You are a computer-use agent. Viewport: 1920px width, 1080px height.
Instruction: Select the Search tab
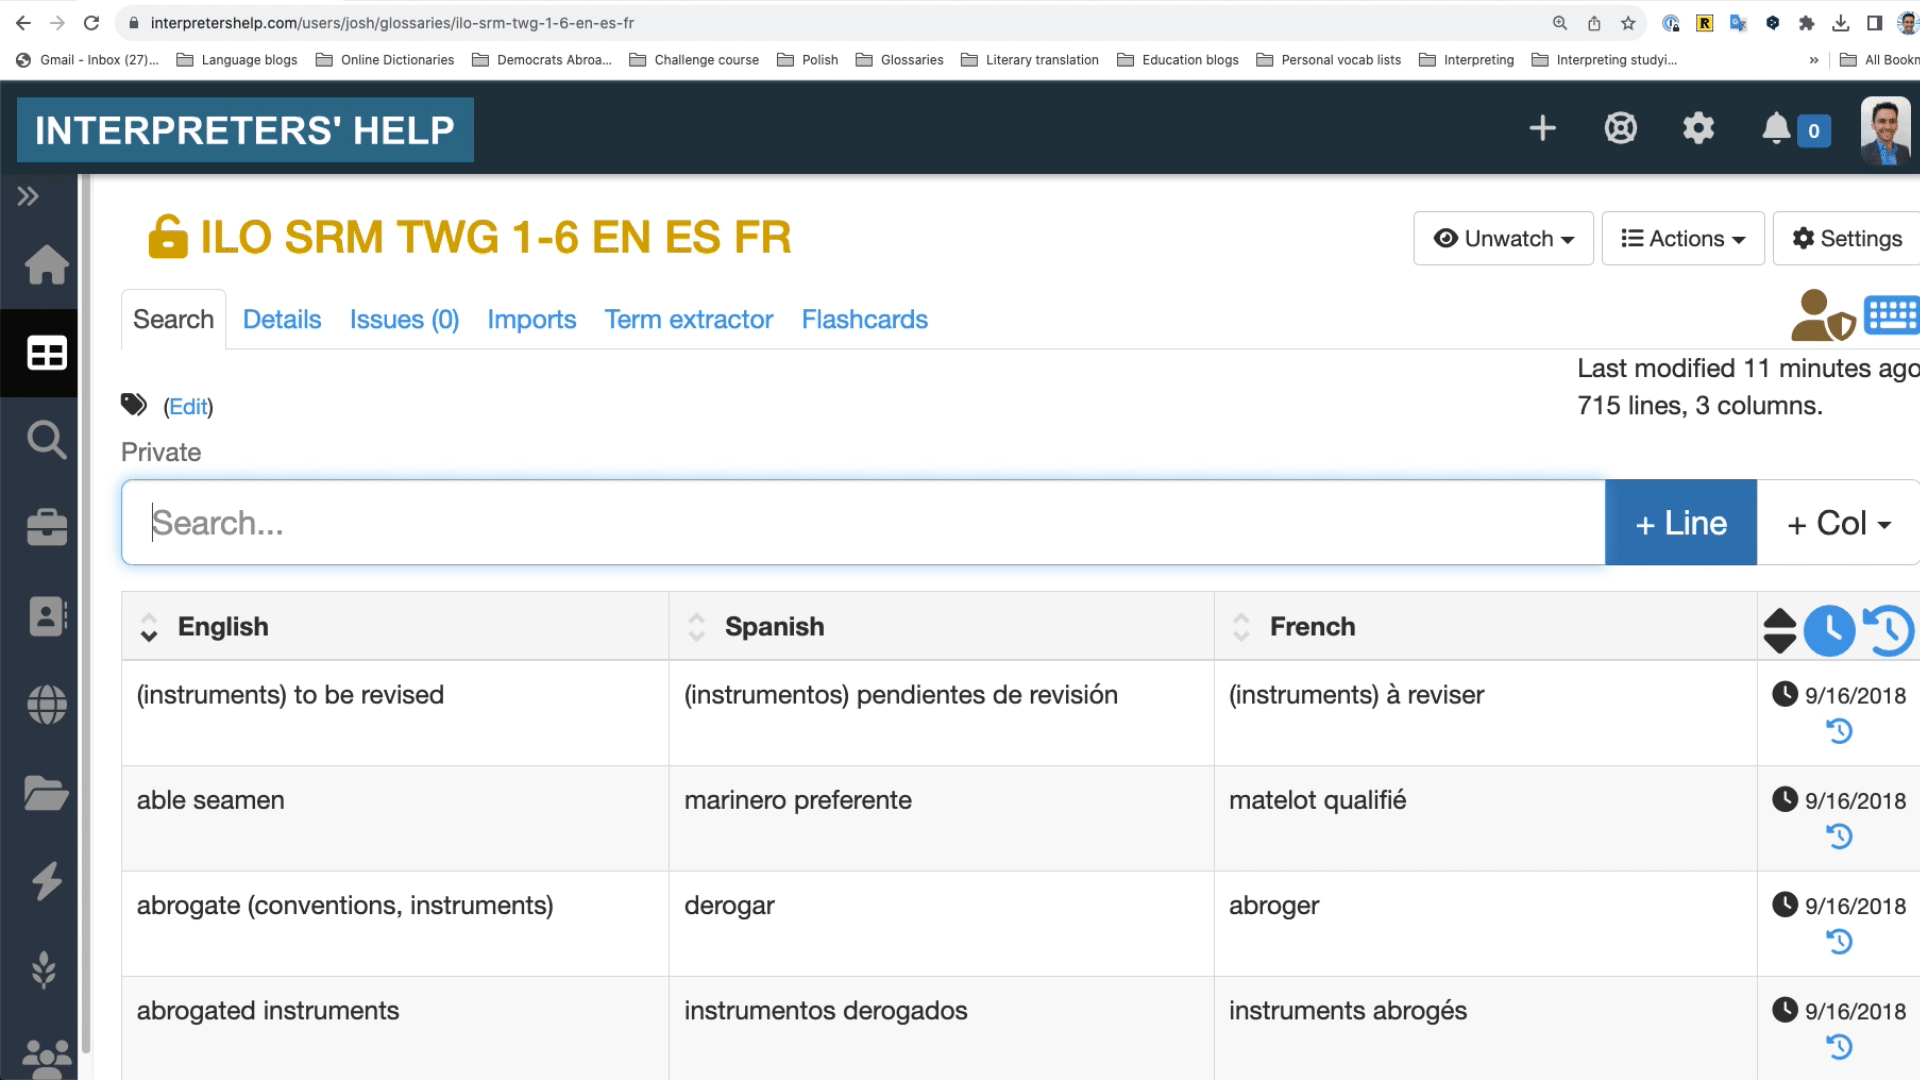(x=173, y=319)
